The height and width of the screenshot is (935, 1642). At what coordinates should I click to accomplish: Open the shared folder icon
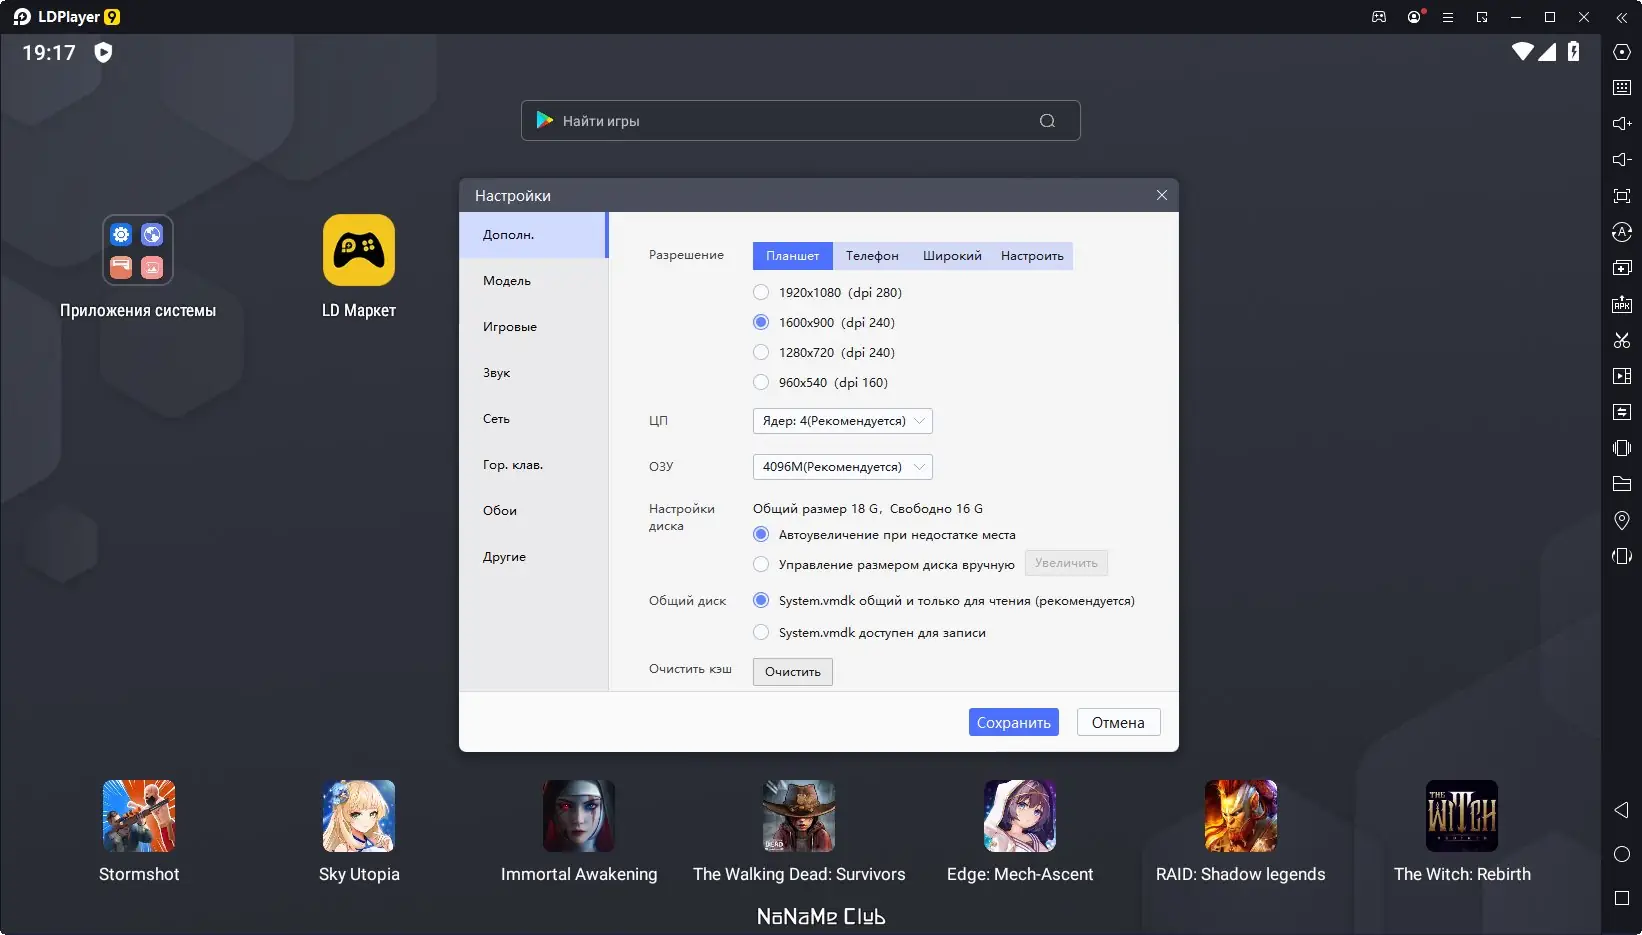(x=1622, y=484)
